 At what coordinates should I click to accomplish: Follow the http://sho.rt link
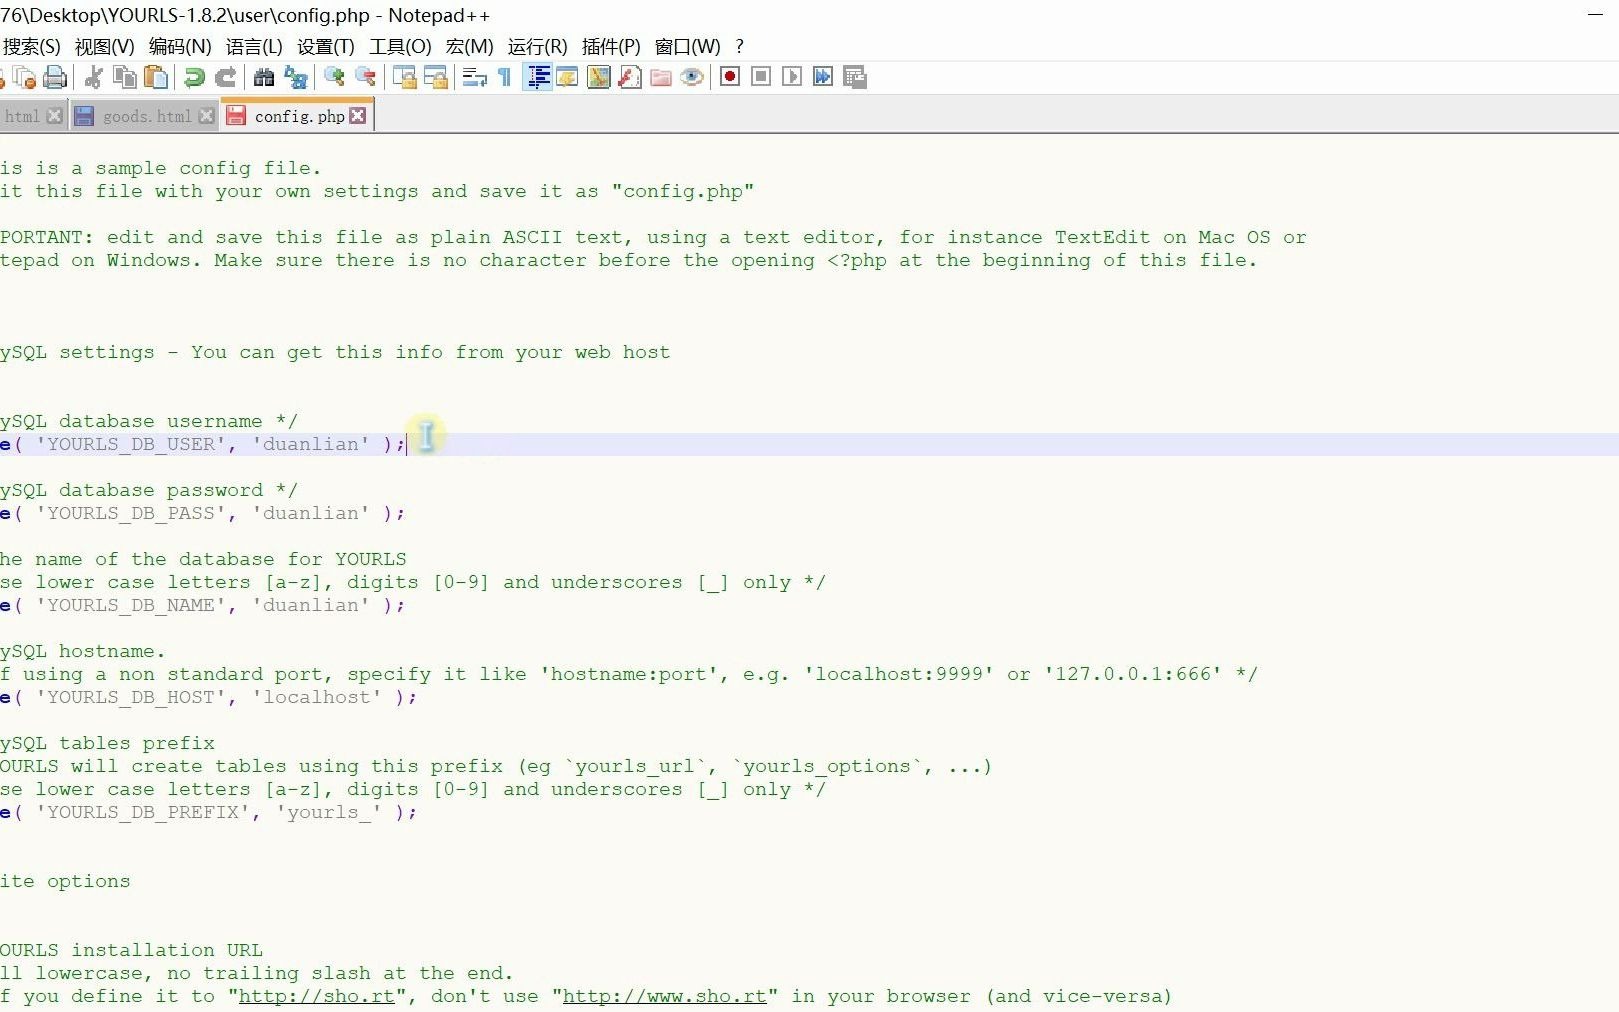click(x=317, y=996)
